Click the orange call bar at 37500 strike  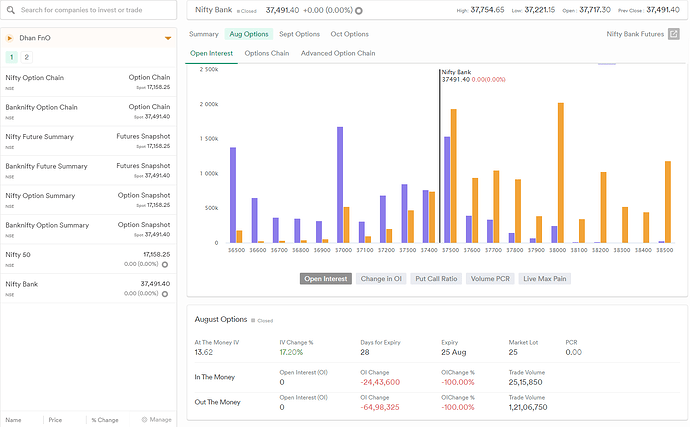tap(454, 176)
